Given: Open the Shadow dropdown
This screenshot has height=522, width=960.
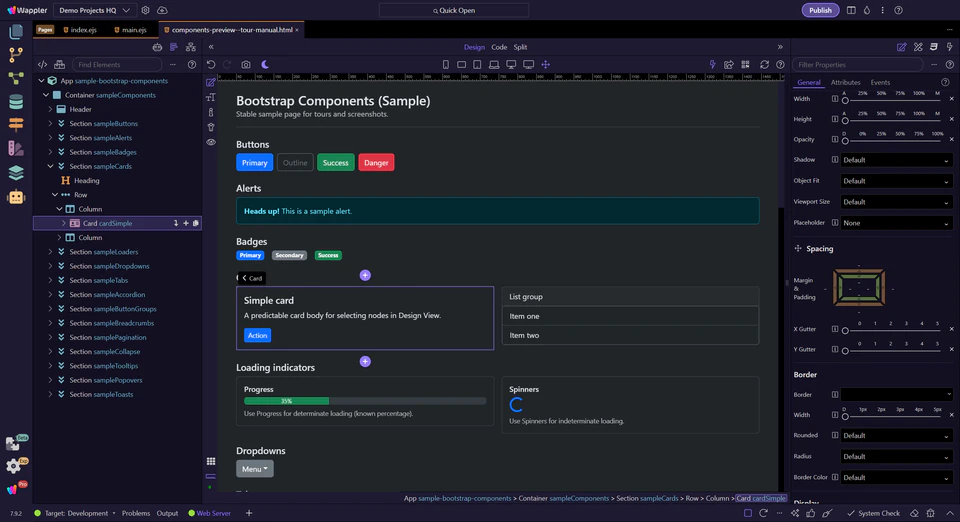Looking at the screenshot, I should 896,160.
